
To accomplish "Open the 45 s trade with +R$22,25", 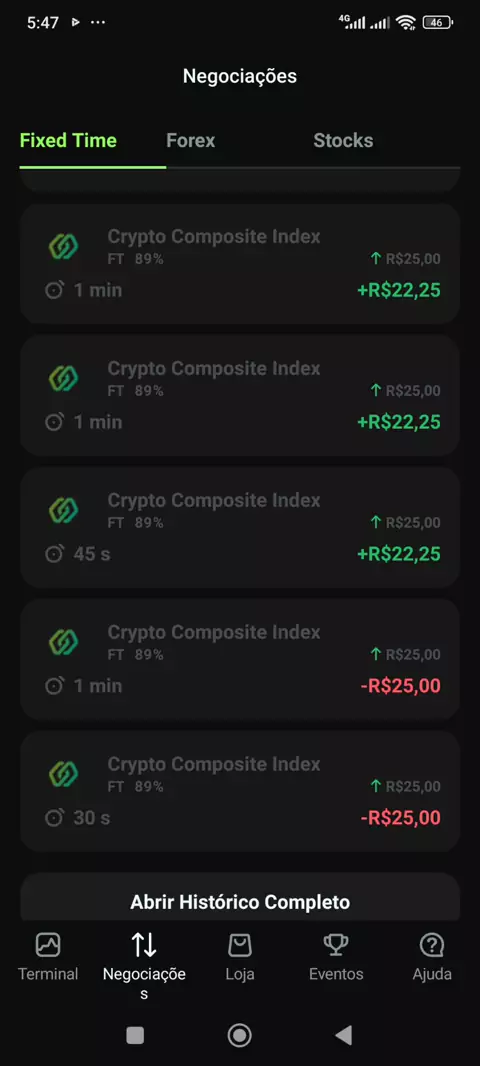I will (240, 528).
